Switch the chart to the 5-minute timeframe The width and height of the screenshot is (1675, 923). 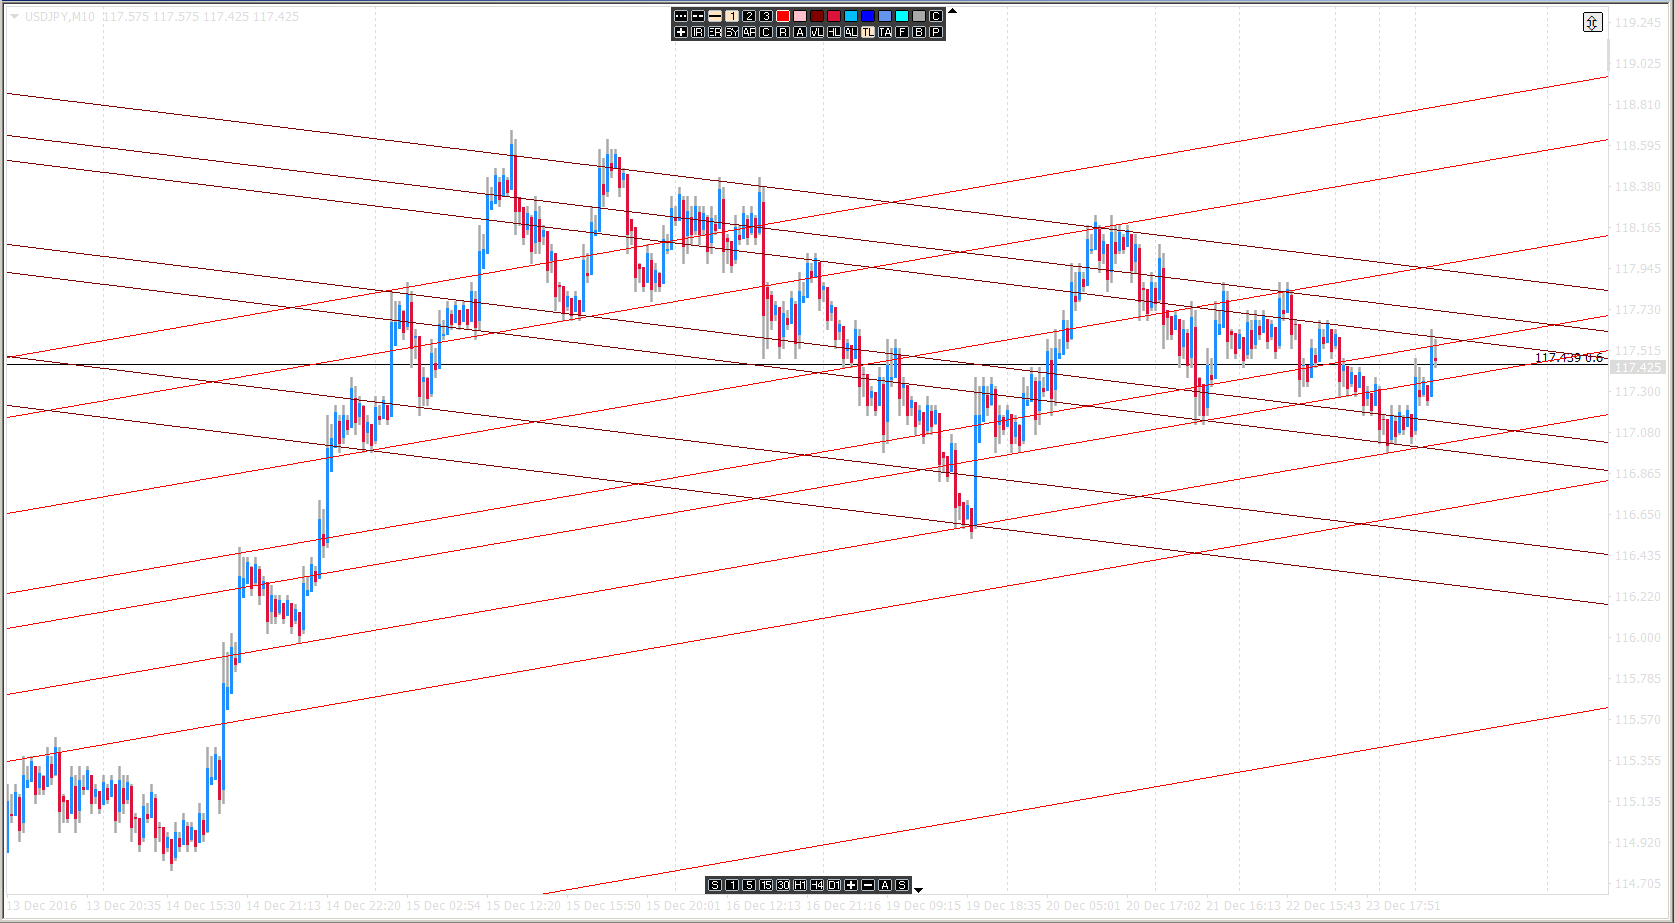click(x=749, y=885)
